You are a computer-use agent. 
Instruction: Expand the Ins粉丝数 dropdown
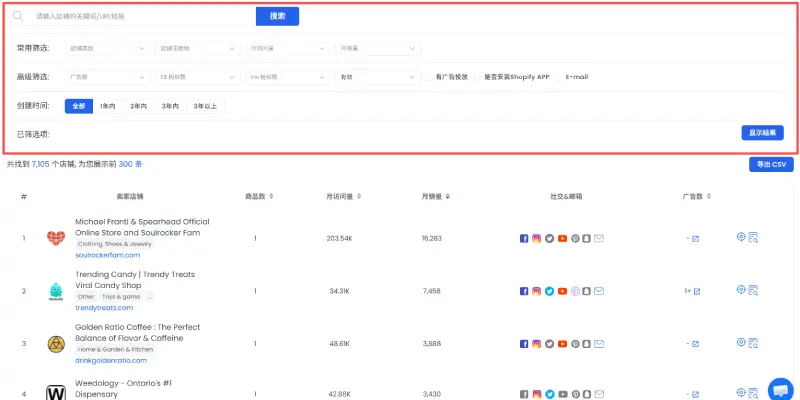(288, 77)
